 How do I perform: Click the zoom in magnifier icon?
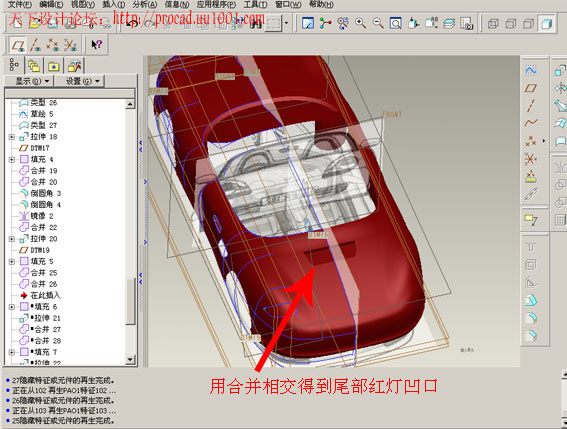pyautogui.click(x=360, y=24)
